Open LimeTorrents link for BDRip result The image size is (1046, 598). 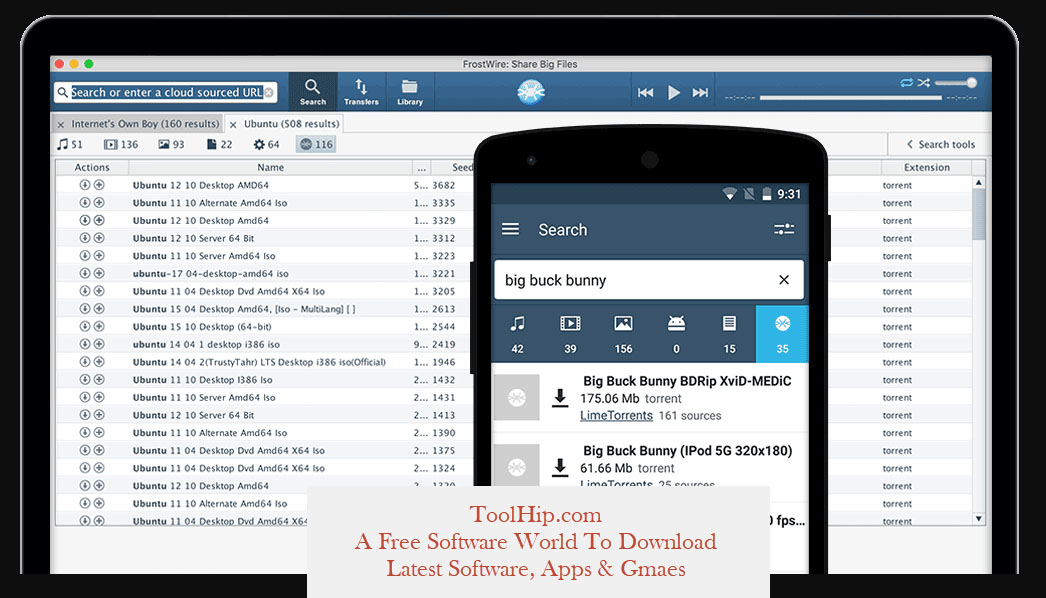pyautogui.click(x=616, y=415)
